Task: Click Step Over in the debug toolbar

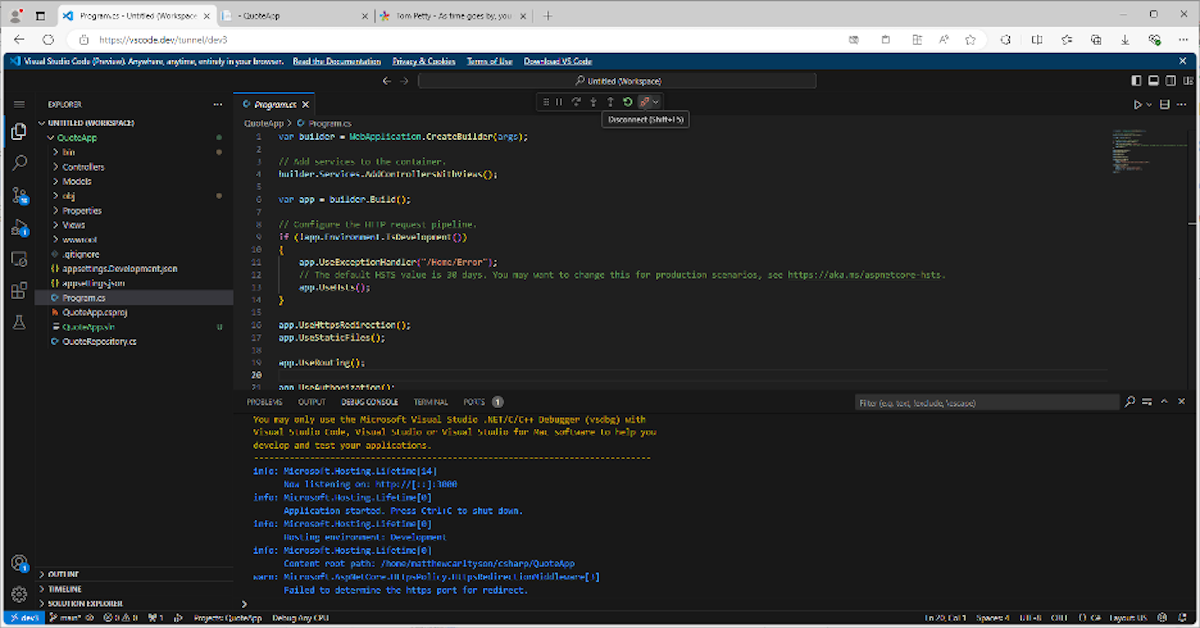Action: click(x=575, y=101)
